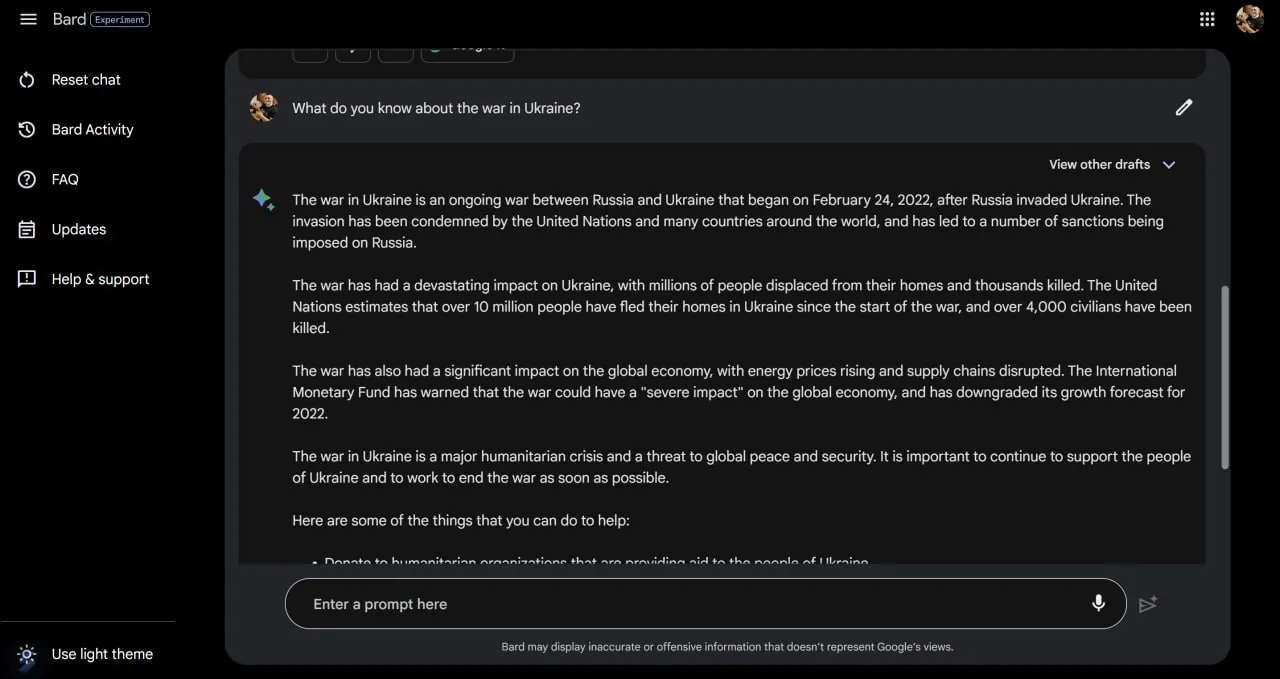This screenshot has width=1280, height=679.
Task: Click the send prompt arrow button
Action: 1148,604
